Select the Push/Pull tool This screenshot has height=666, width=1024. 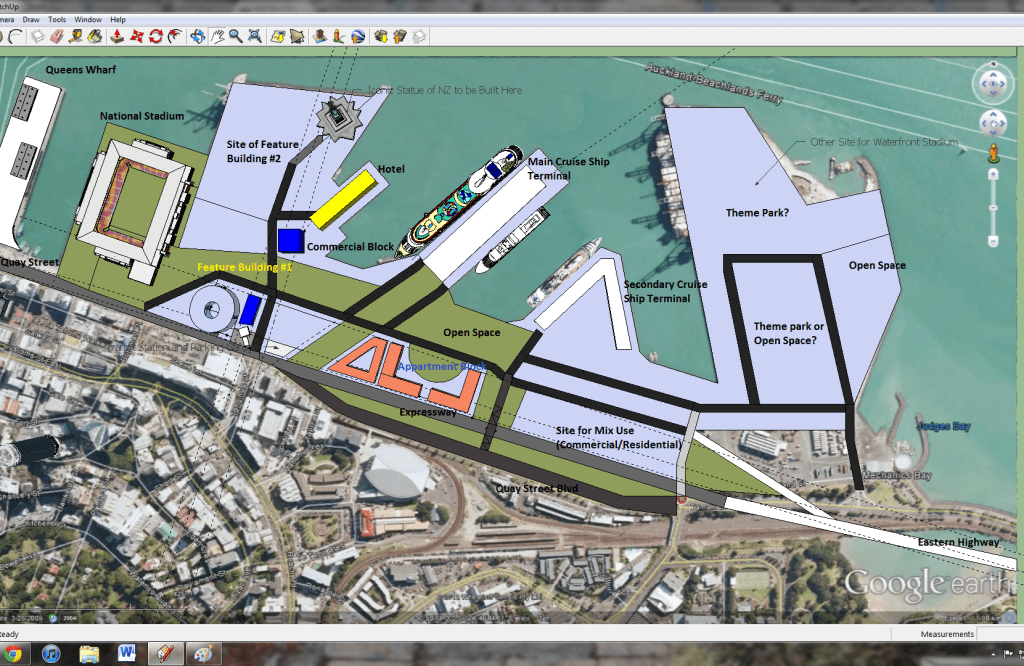coord(118,37)
